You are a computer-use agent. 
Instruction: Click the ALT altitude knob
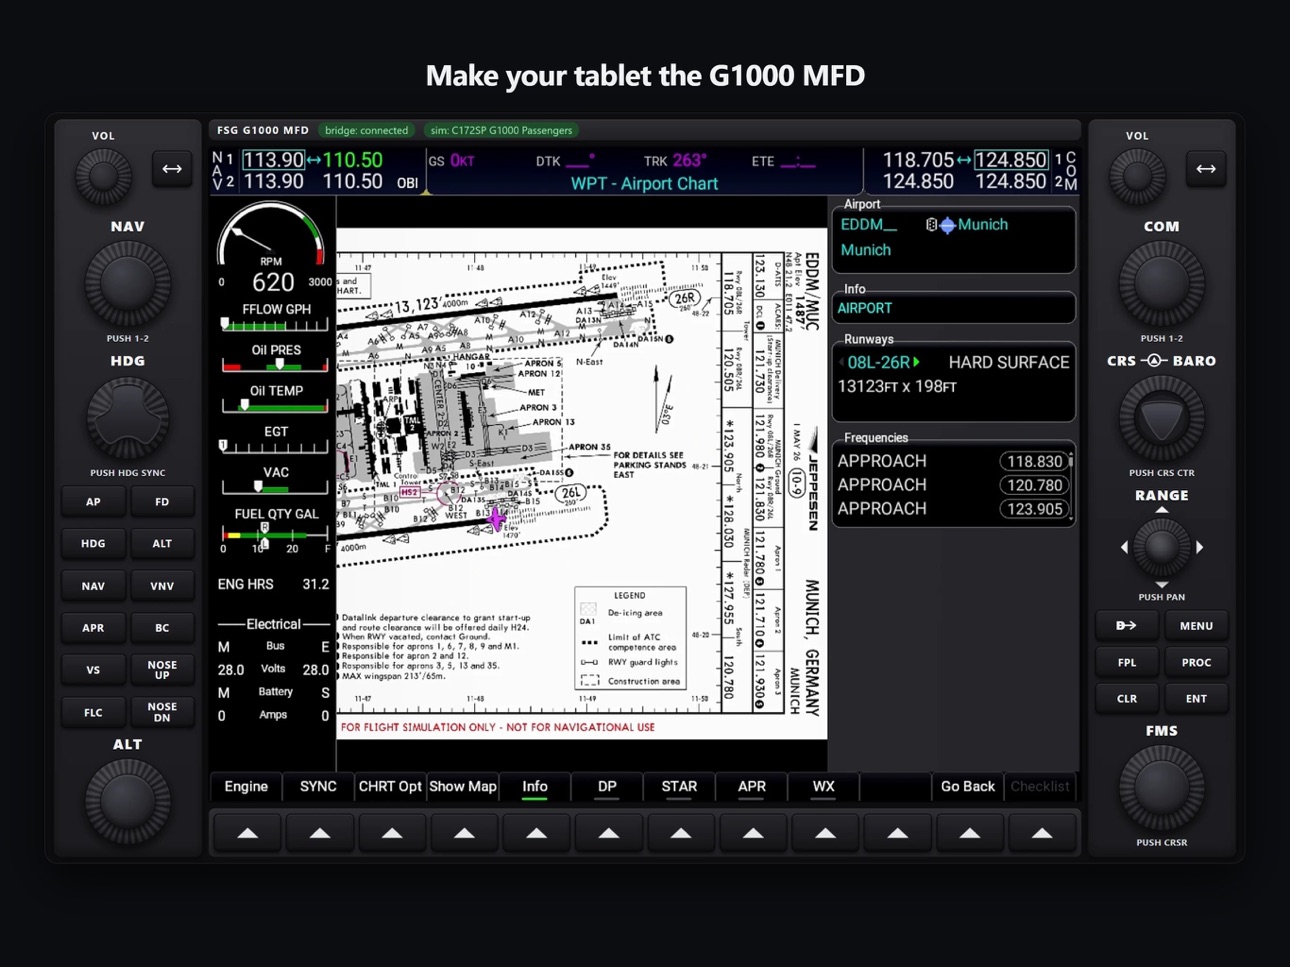point(127,800)
